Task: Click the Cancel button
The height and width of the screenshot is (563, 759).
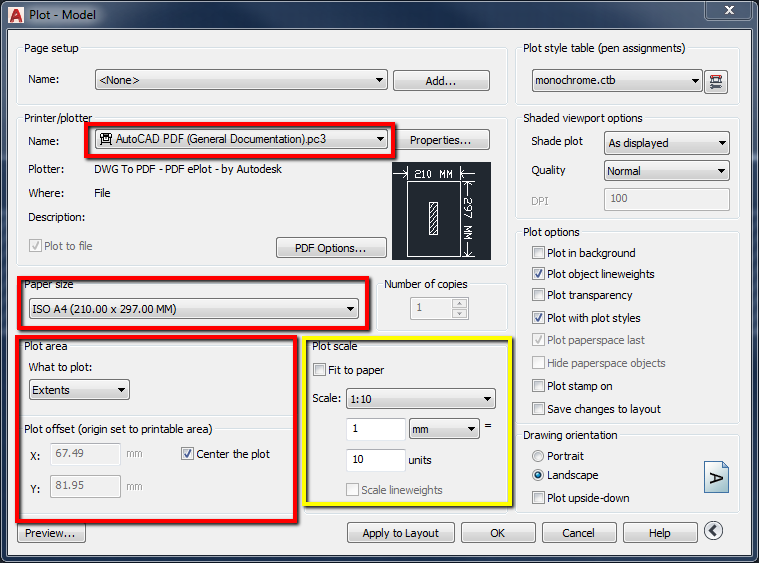Action: coord(579,533)
